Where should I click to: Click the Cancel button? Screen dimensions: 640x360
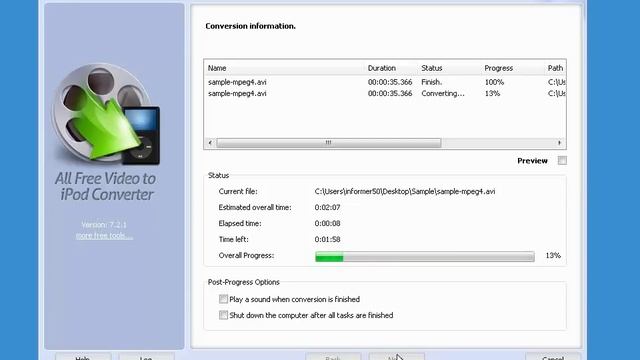[x=553, y=357]
